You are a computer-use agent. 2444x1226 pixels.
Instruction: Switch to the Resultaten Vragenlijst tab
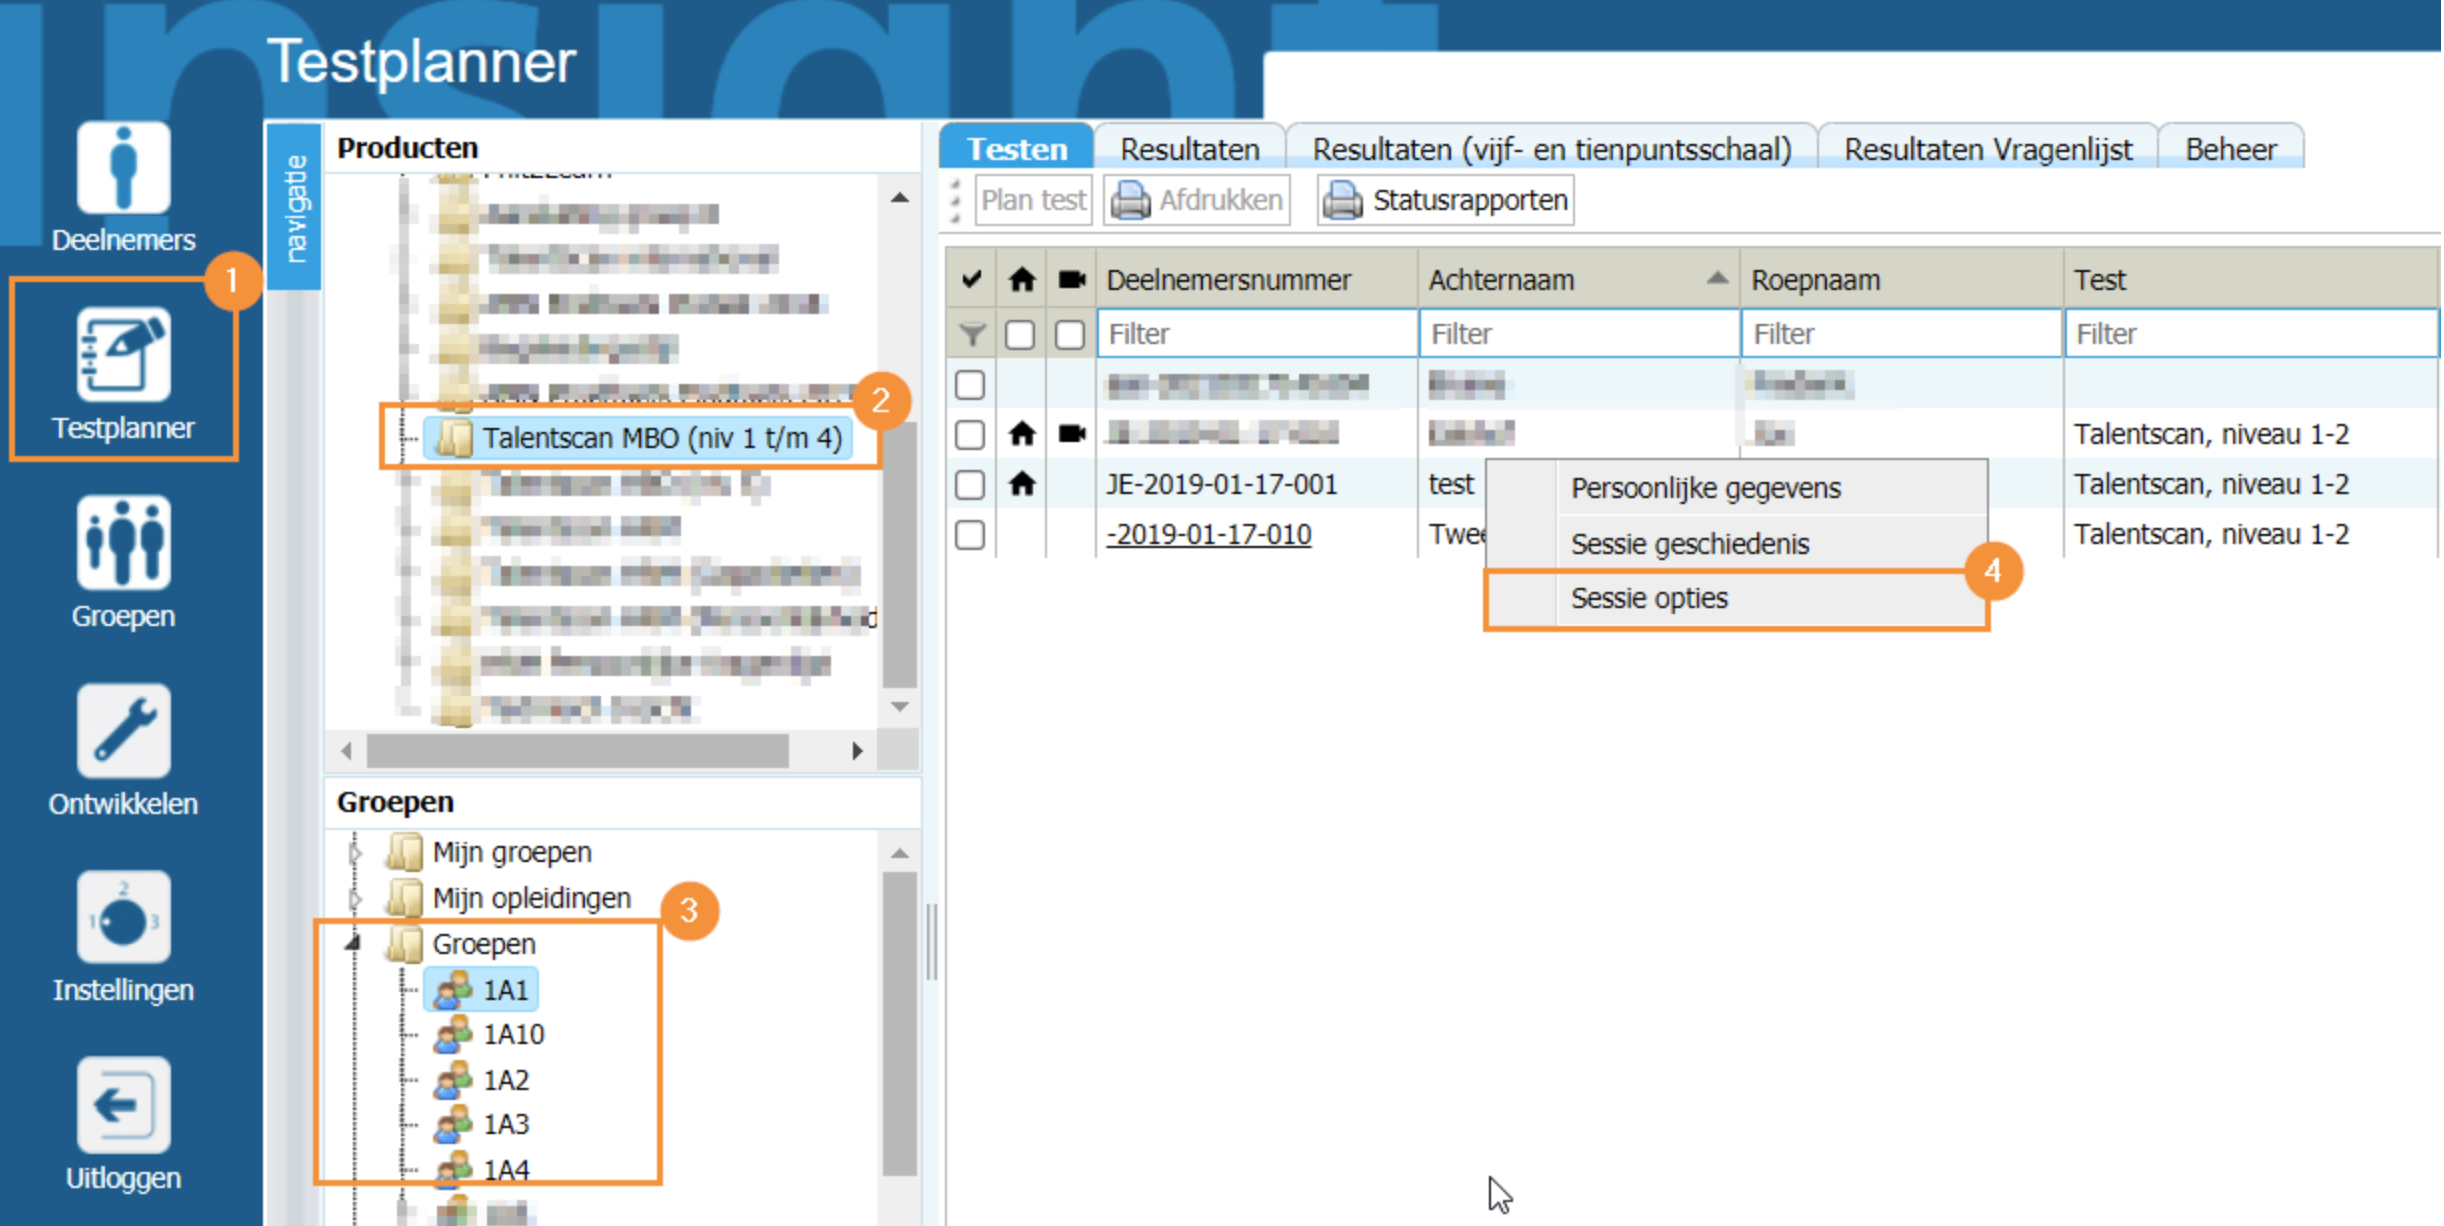[1987, 149]
